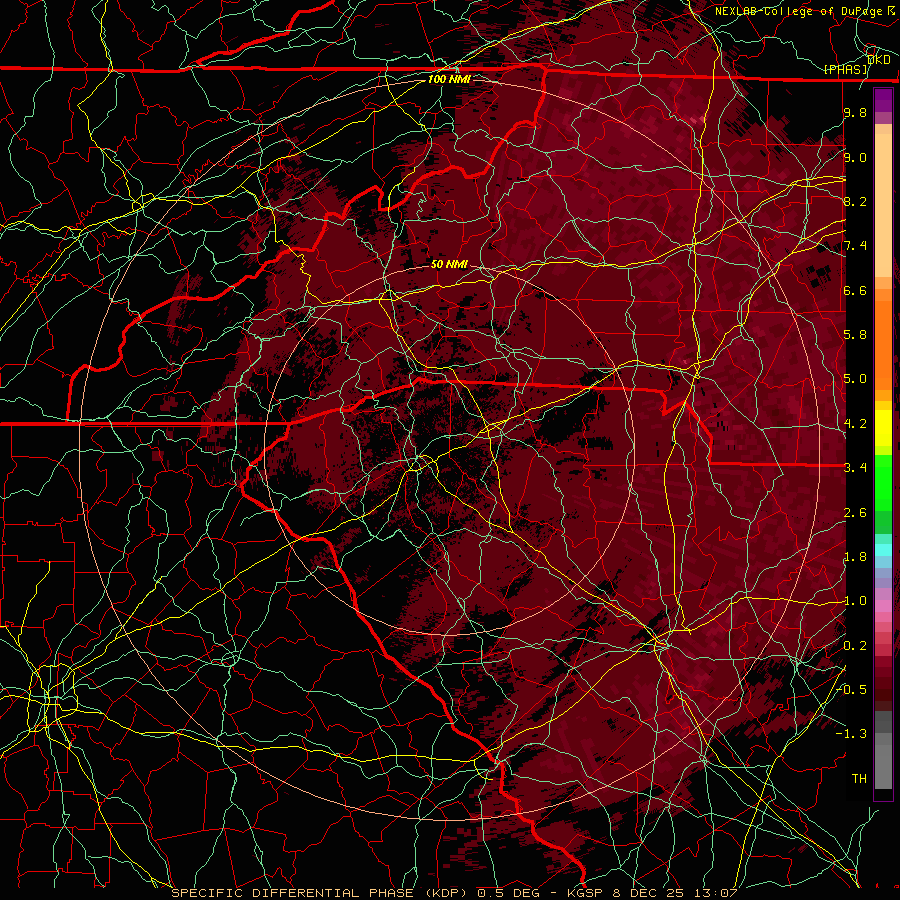Click the NEXLAB-College of DuPage label
900x900 pixels.
[798, 11]
